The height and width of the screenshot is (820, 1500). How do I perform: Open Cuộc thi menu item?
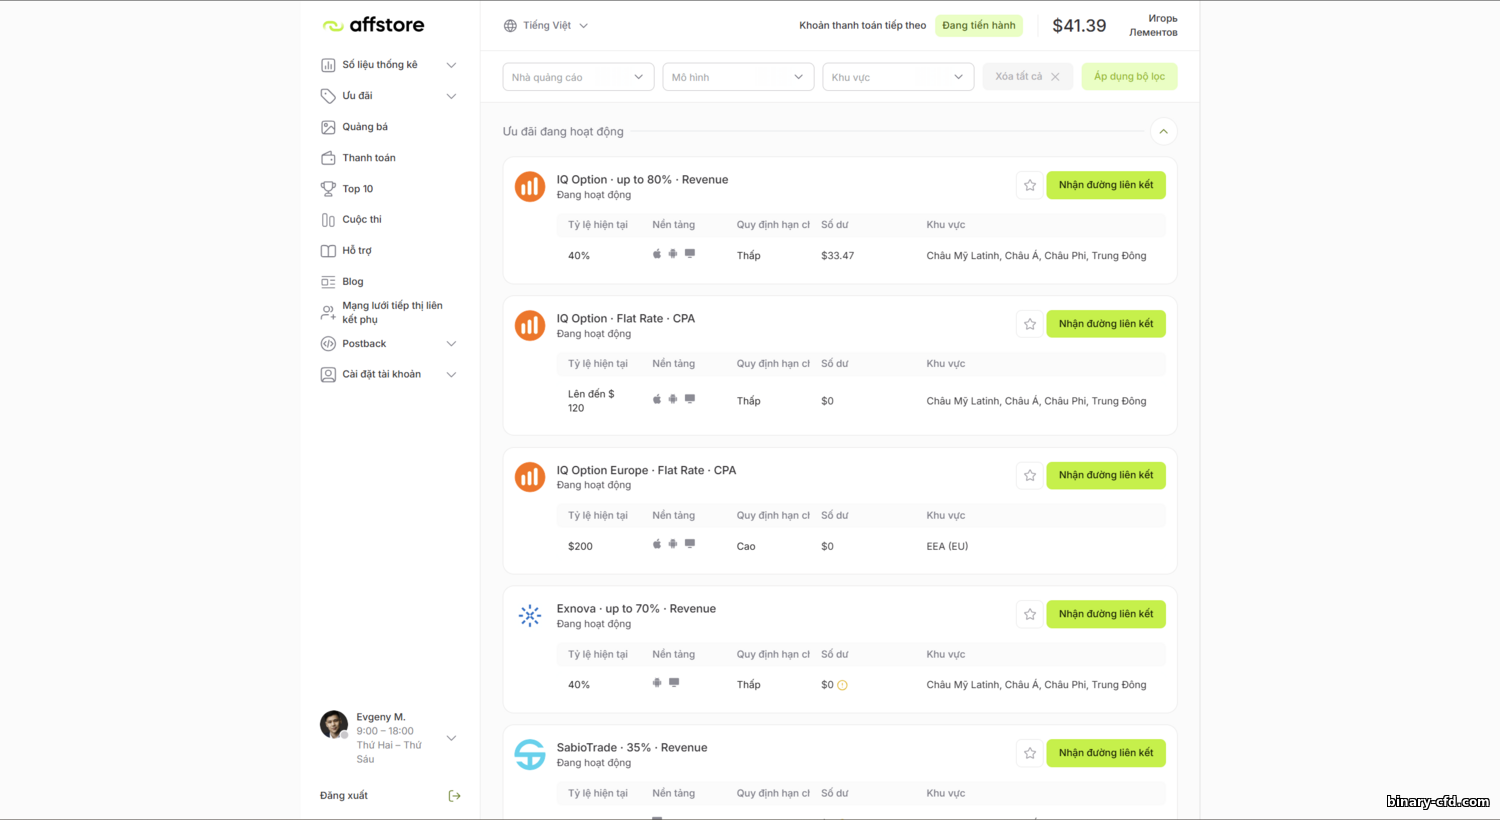tap(362, 220)
